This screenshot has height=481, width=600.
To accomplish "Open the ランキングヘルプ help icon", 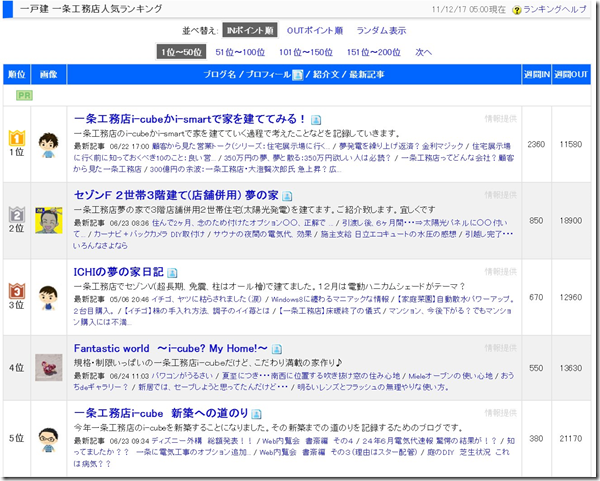I will (x=517, y=10).
